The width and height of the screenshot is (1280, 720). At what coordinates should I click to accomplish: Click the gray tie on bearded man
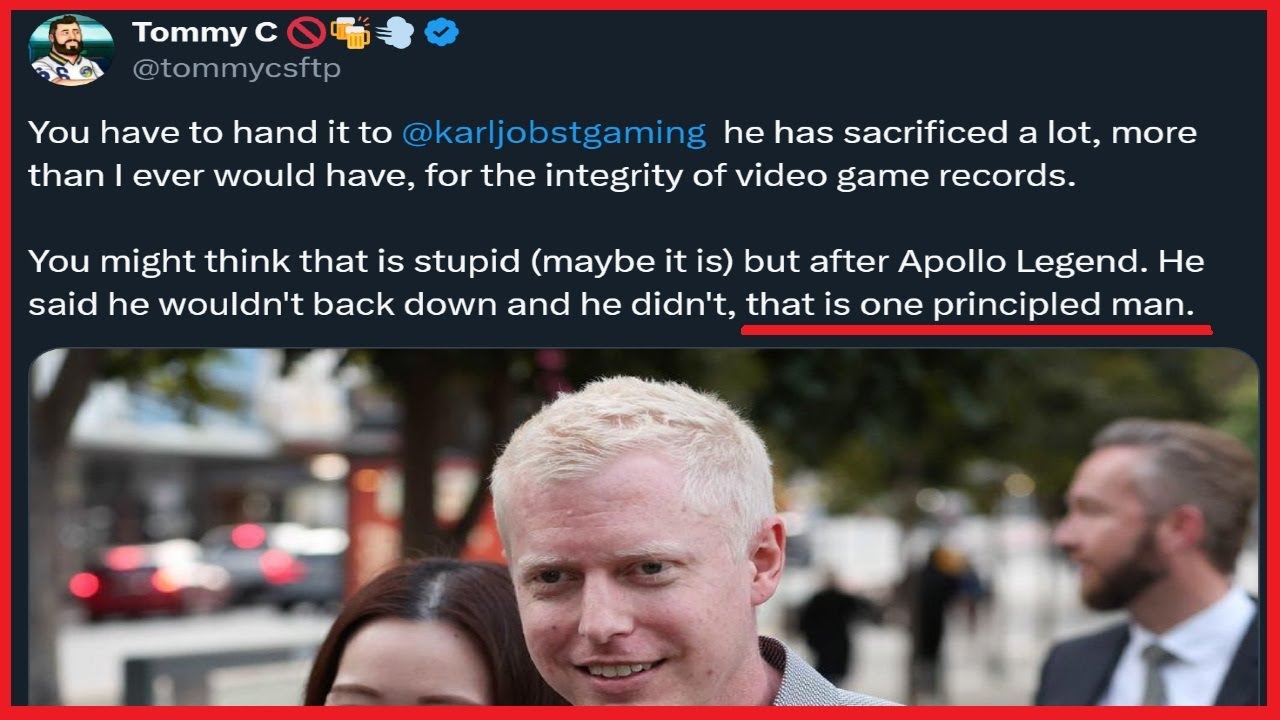1153,673
